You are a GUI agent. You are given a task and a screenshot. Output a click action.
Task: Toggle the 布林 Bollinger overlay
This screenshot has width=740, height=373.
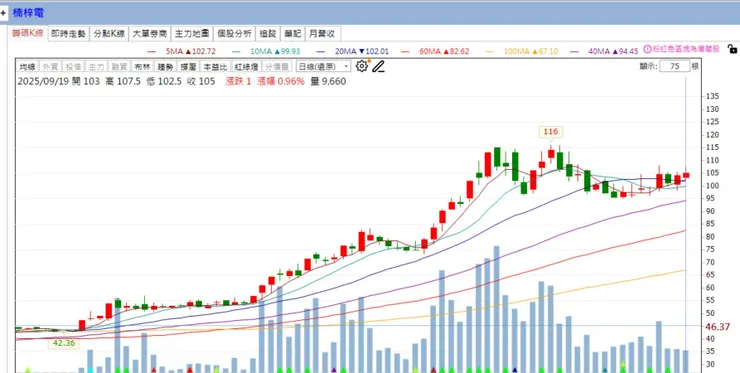point(142,67)
